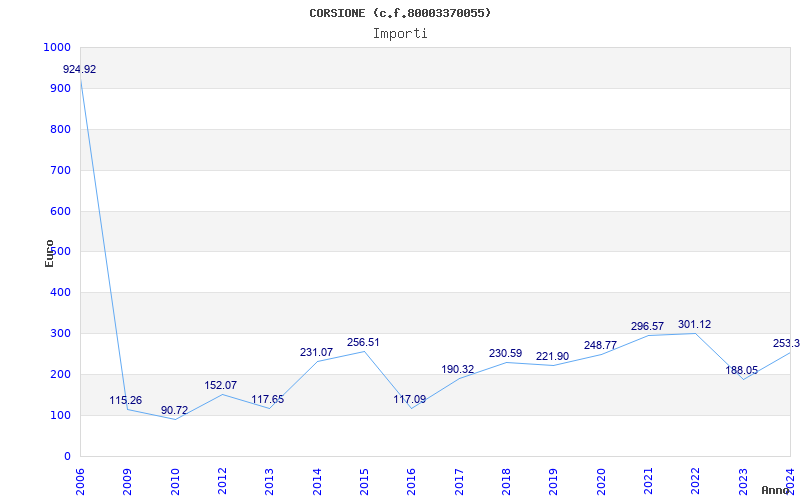
Task: Click the 296.57 data label
Action: (x=647, y=326)
